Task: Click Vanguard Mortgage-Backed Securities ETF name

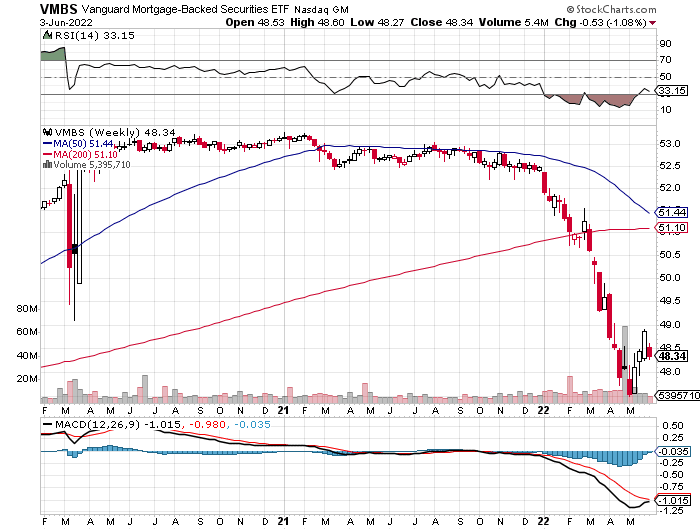Action: (185, 9)
